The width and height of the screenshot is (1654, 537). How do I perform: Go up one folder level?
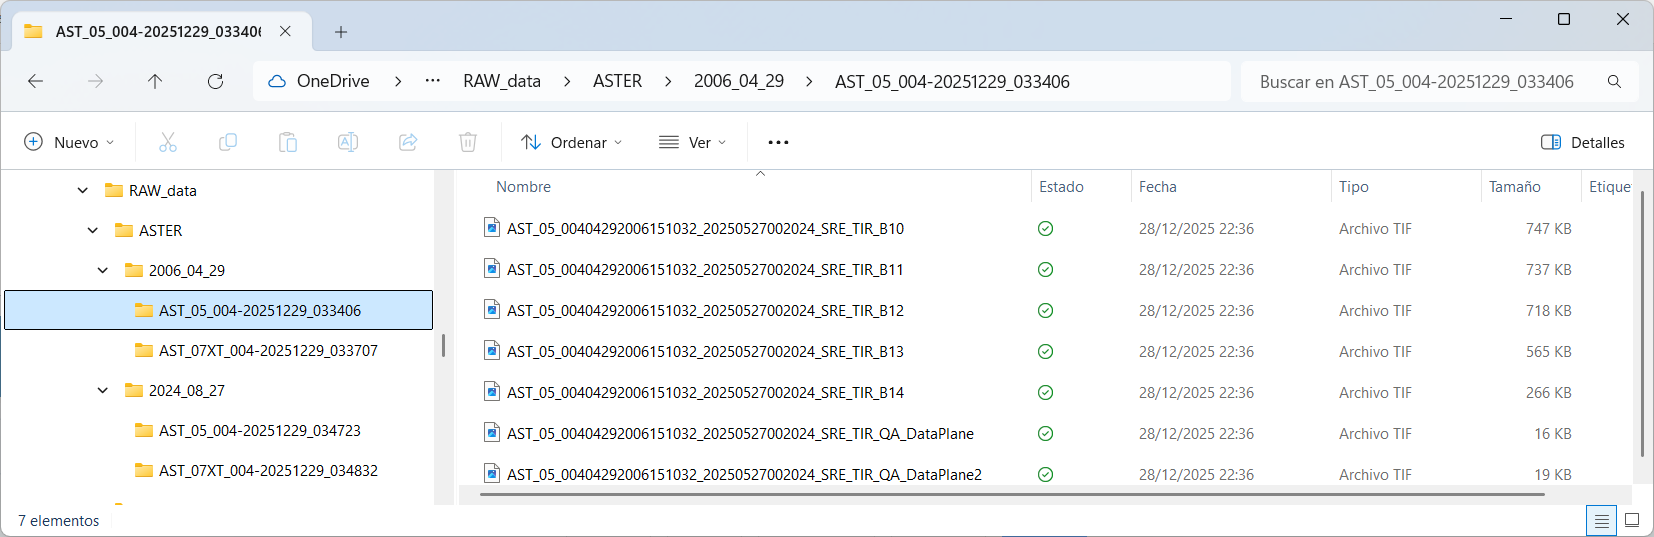(x=155, y=81)
